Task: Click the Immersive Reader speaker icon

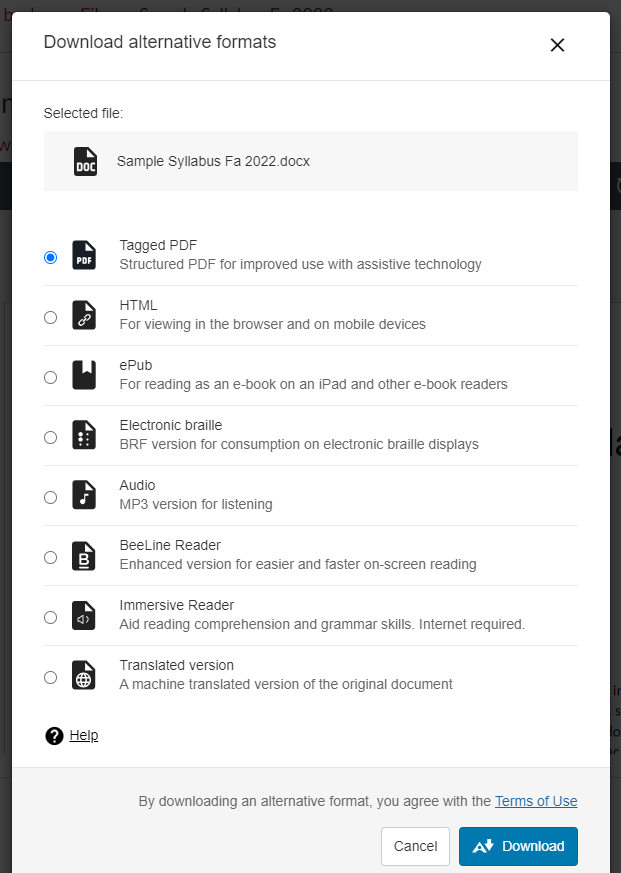Action: pos(84,616)
